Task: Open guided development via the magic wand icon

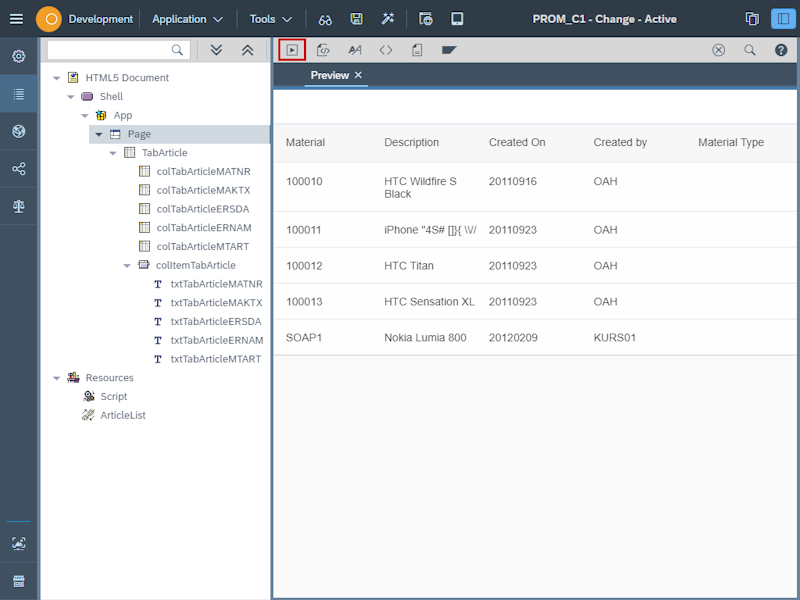Action: click(388, 18)
